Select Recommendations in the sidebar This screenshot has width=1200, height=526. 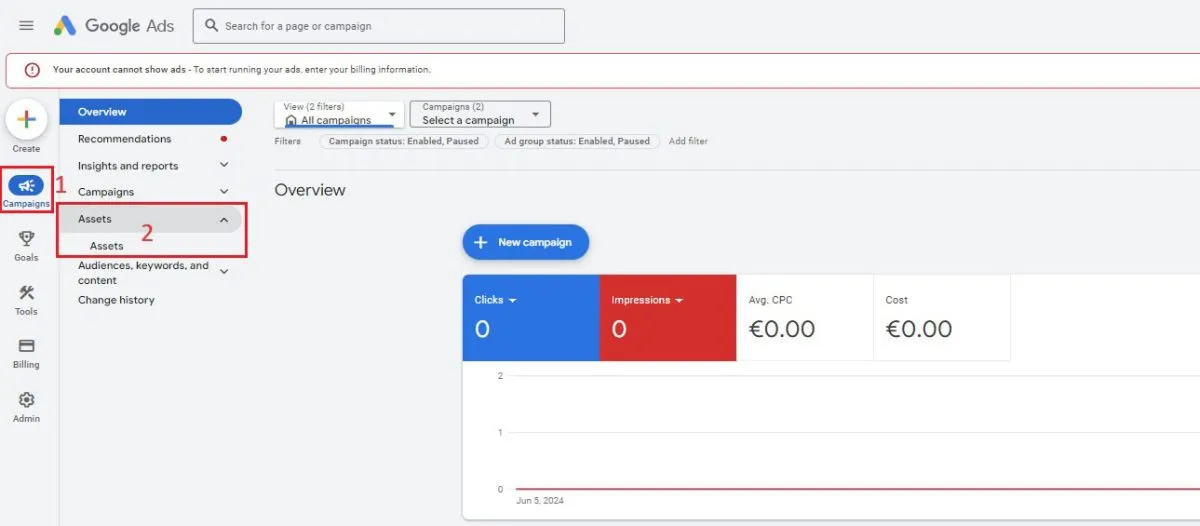pos(125,139)
